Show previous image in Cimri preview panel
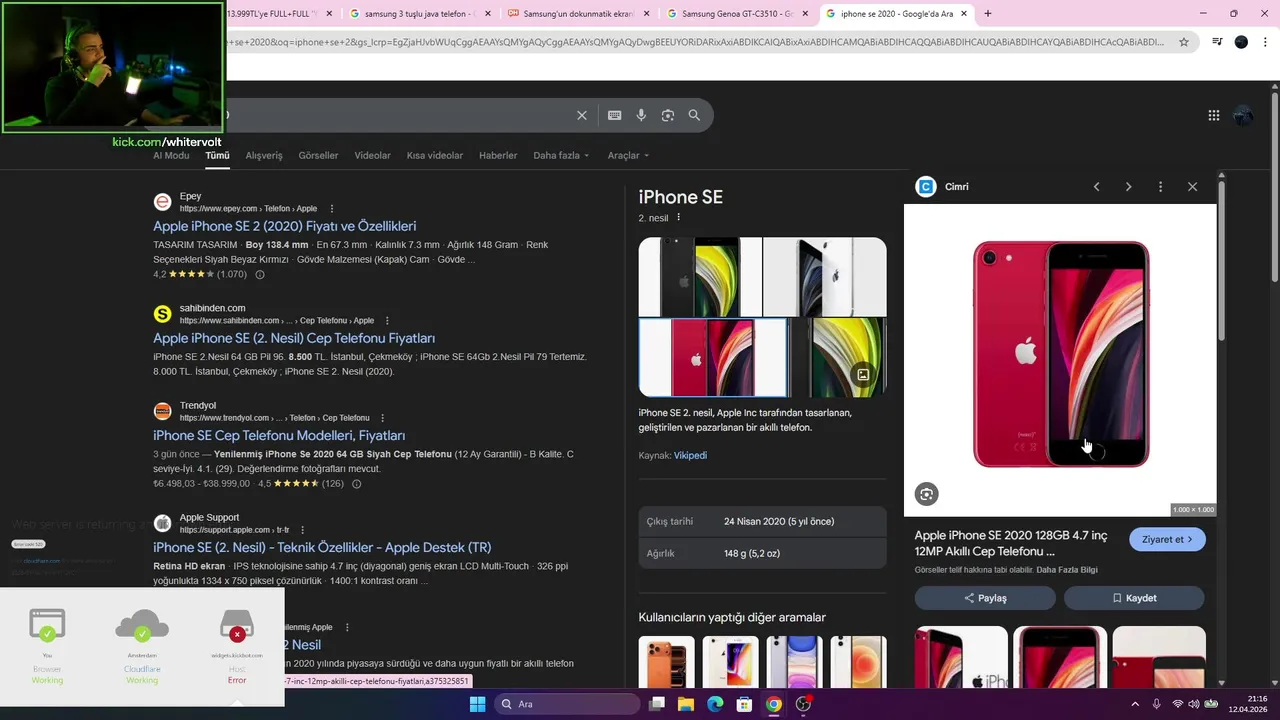 pos(1097,187)
